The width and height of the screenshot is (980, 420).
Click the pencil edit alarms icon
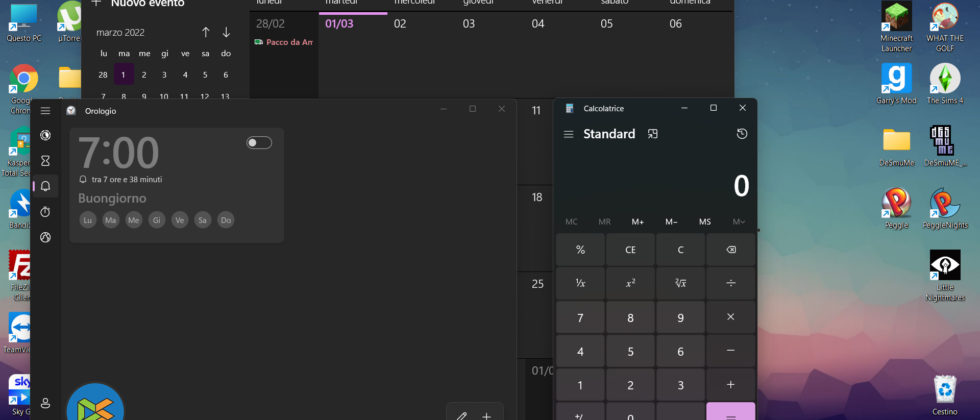(461, 414)
